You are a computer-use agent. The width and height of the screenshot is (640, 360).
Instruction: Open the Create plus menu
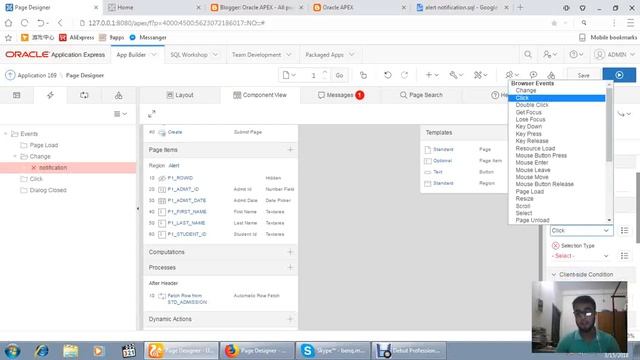(x=432, y=75)
